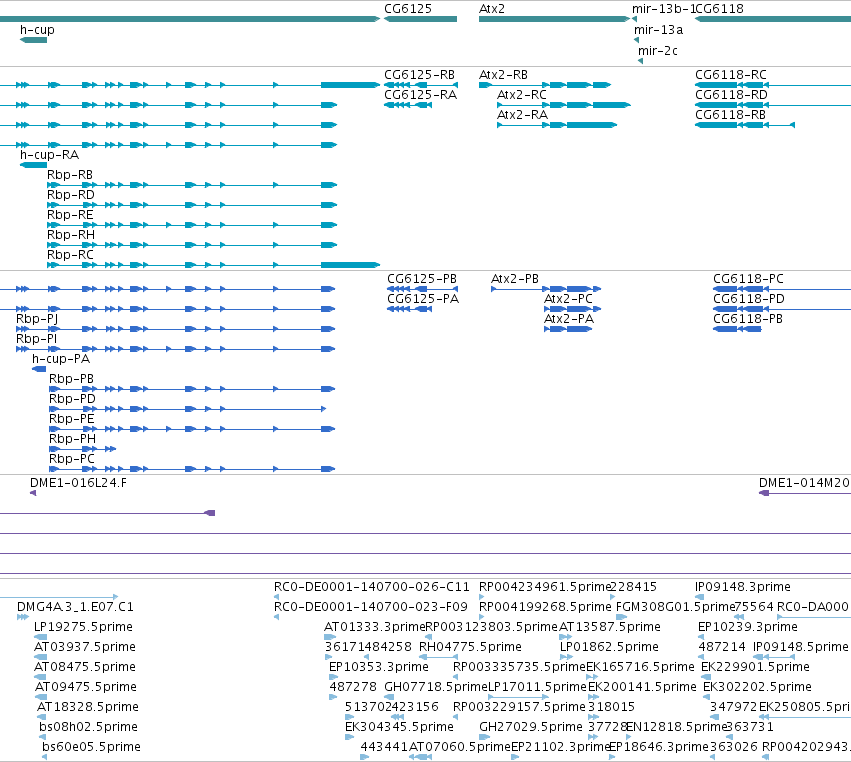Select the Rbp-RC transcript label
The image size is (851, 762).
71,255
